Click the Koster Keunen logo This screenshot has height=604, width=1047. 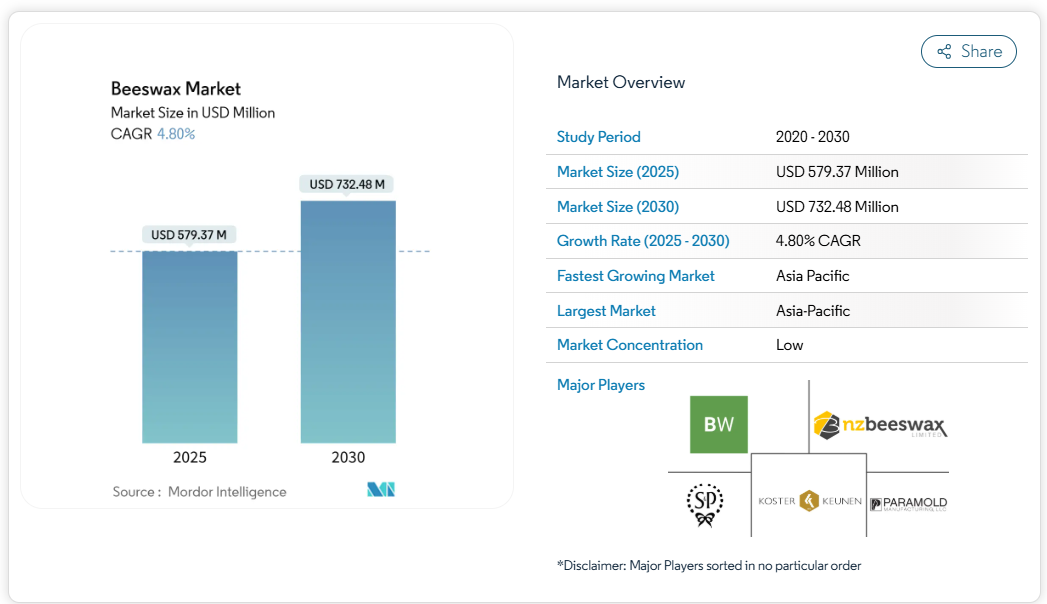tap(809, 501)
